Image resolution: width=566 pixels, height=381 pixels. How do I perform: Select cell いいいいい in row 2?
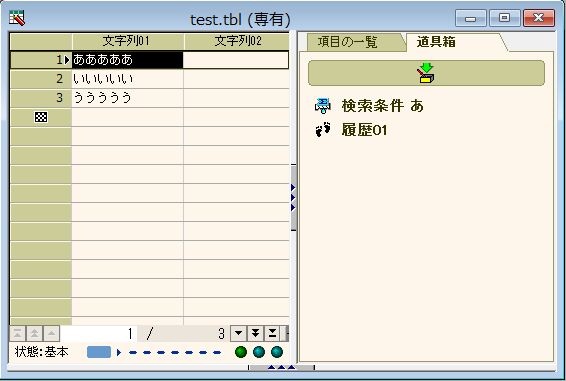coord(127,79)
